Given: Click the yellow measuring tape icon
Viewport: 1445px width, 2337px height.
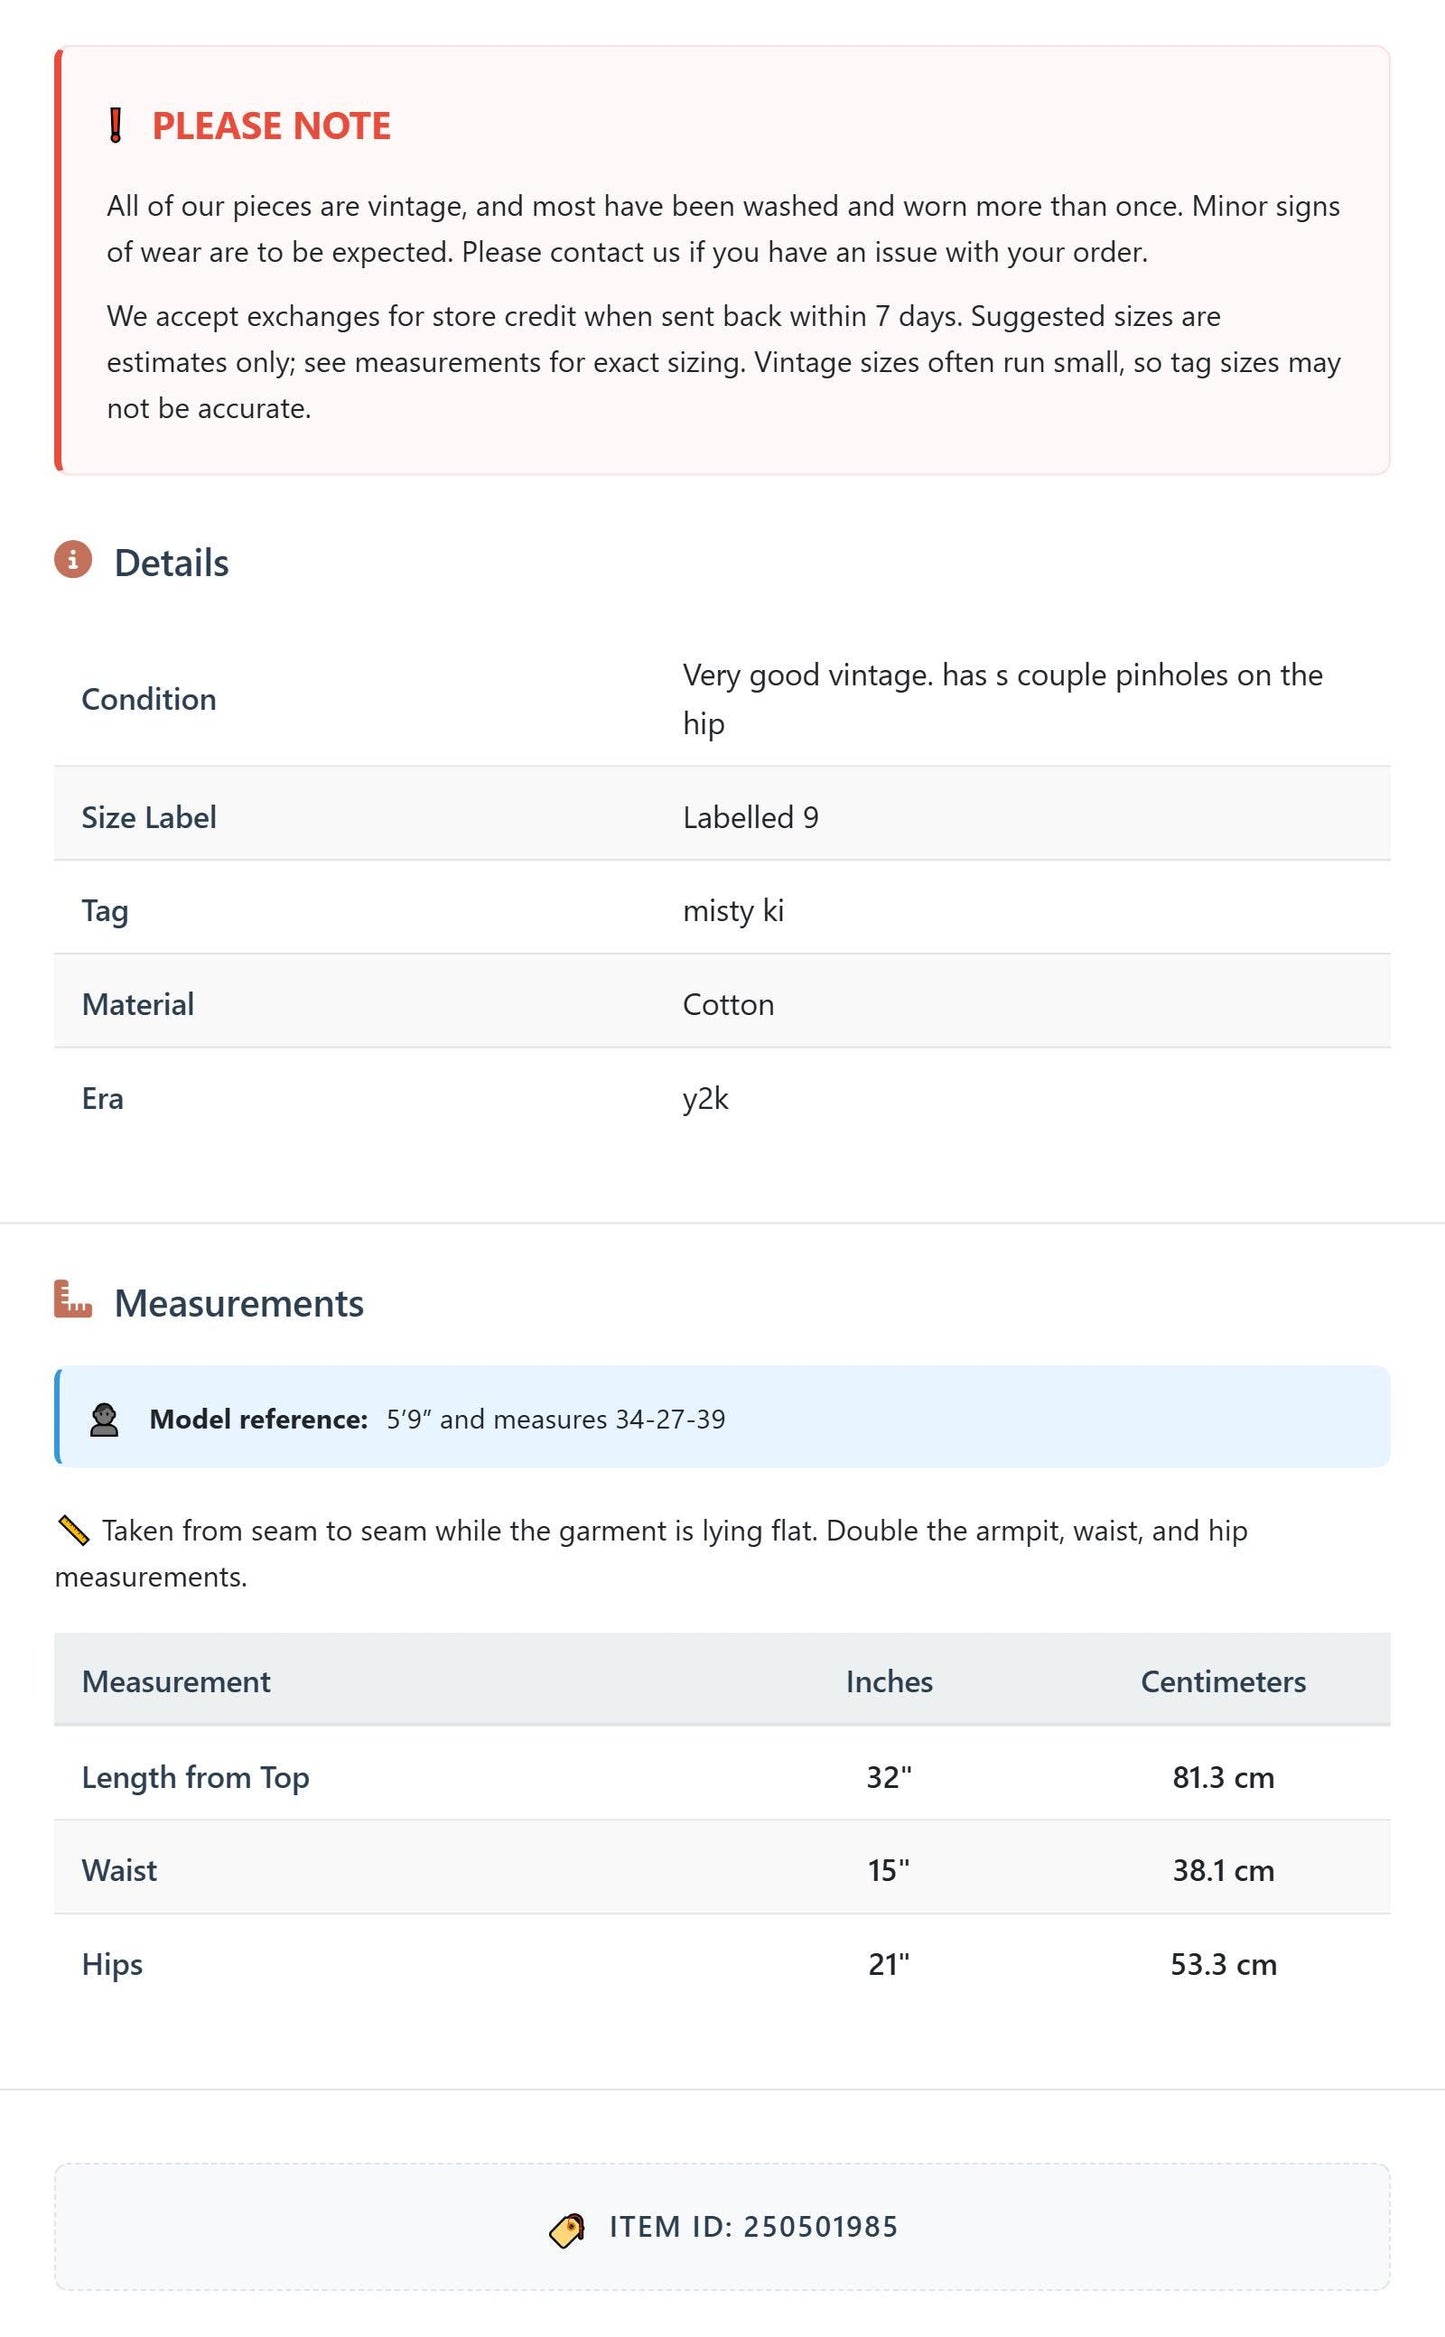Looking at the screenshot, I should coord(74,1530).
